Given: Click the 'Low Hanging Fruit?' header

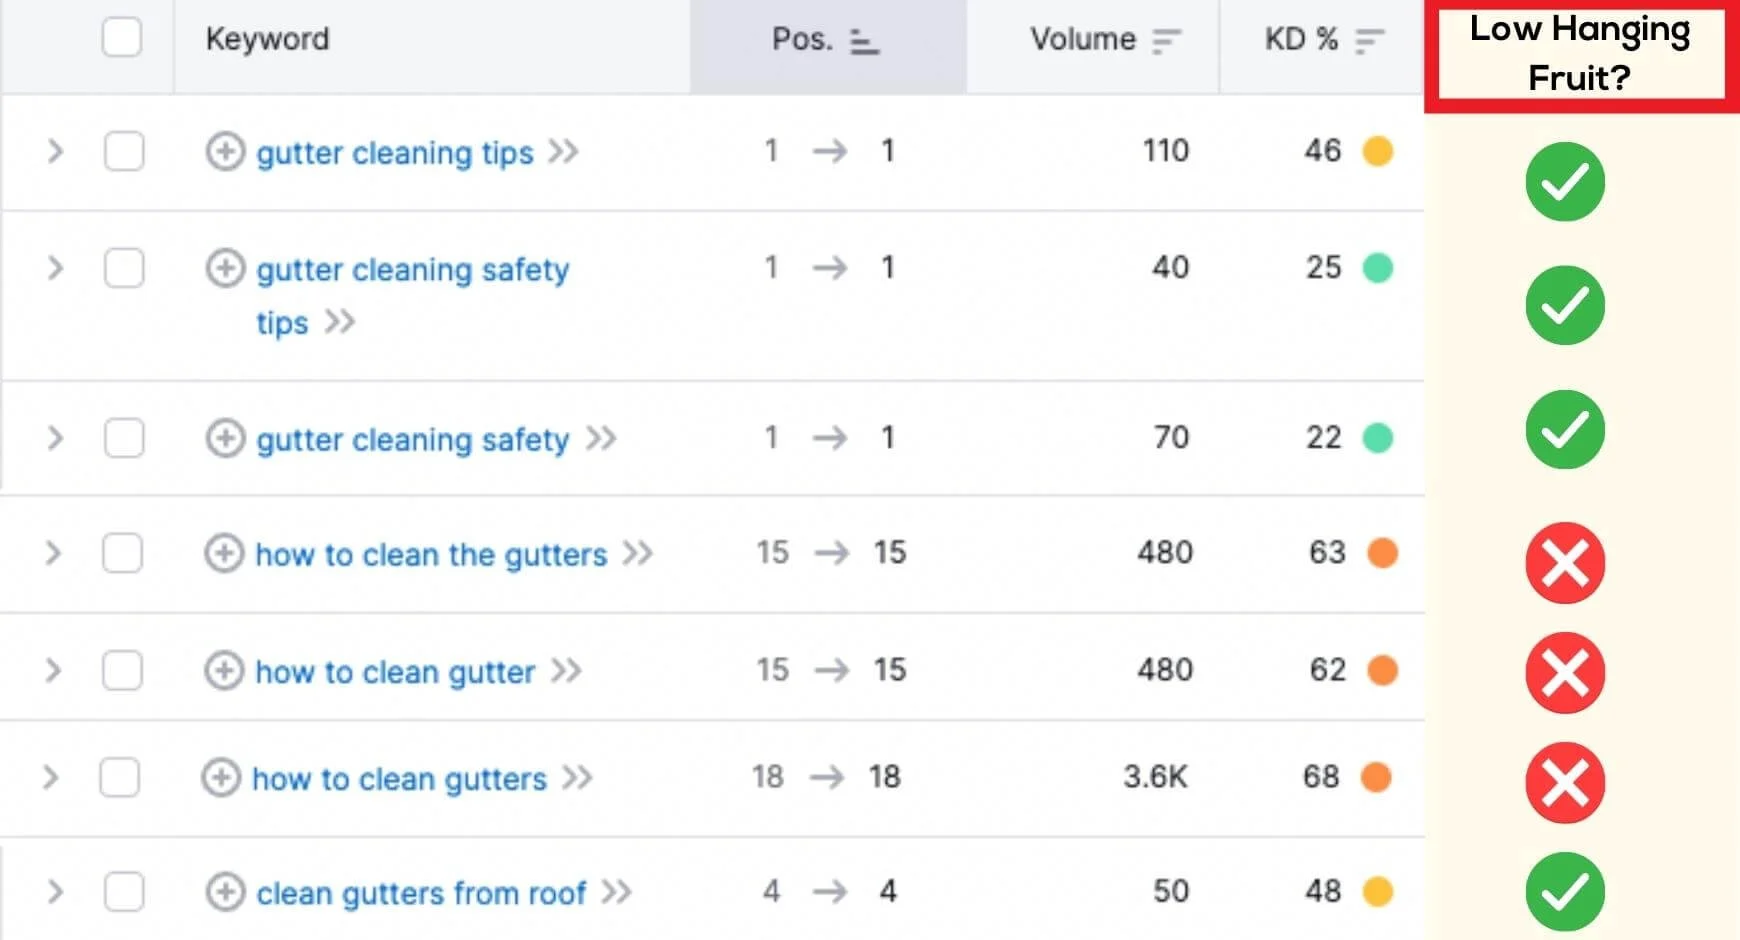Looking at the screenshot, I should pyautogui.click(x=1580, y=53).
